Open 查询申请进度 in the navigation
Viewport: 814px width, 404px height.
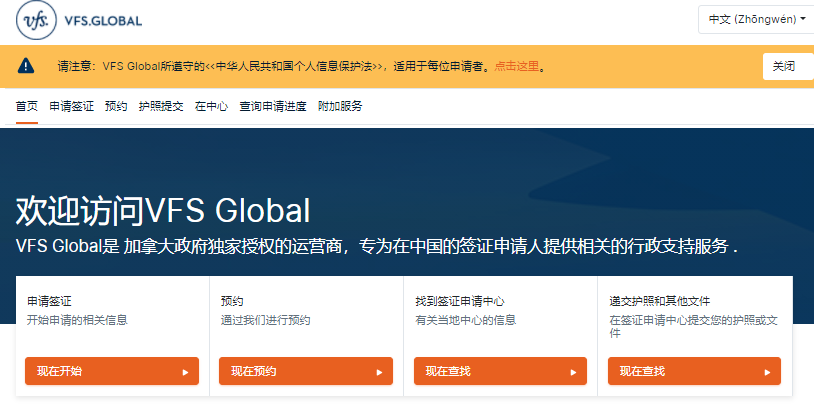(x=273, y=106)
